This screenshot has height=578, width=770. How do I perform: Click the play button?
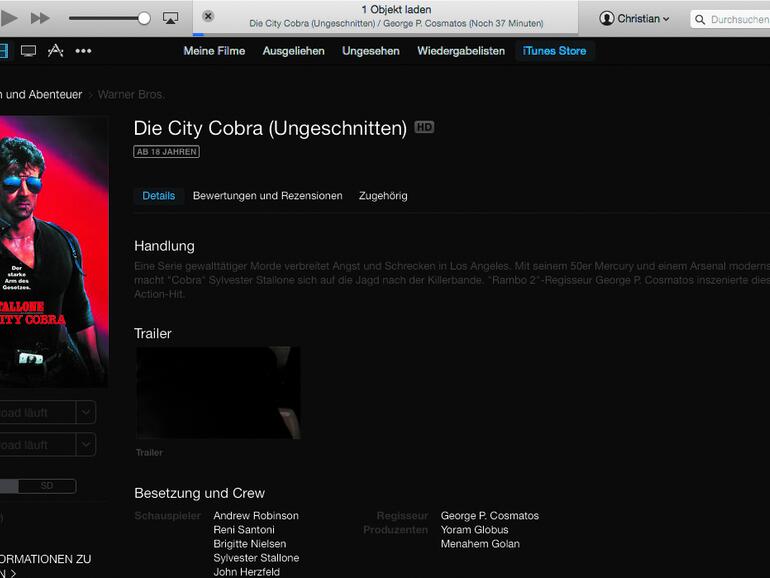(9, 18)
